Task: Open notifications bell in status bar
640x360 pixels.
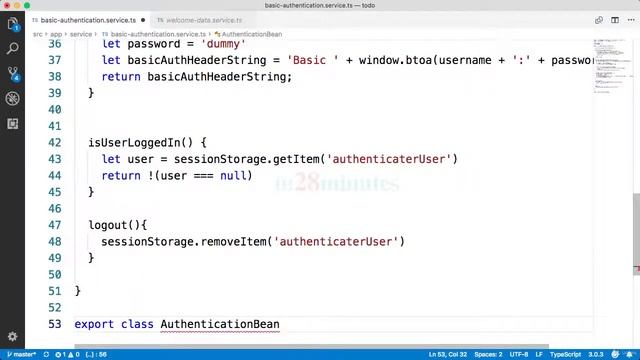Action: [630, 354]
